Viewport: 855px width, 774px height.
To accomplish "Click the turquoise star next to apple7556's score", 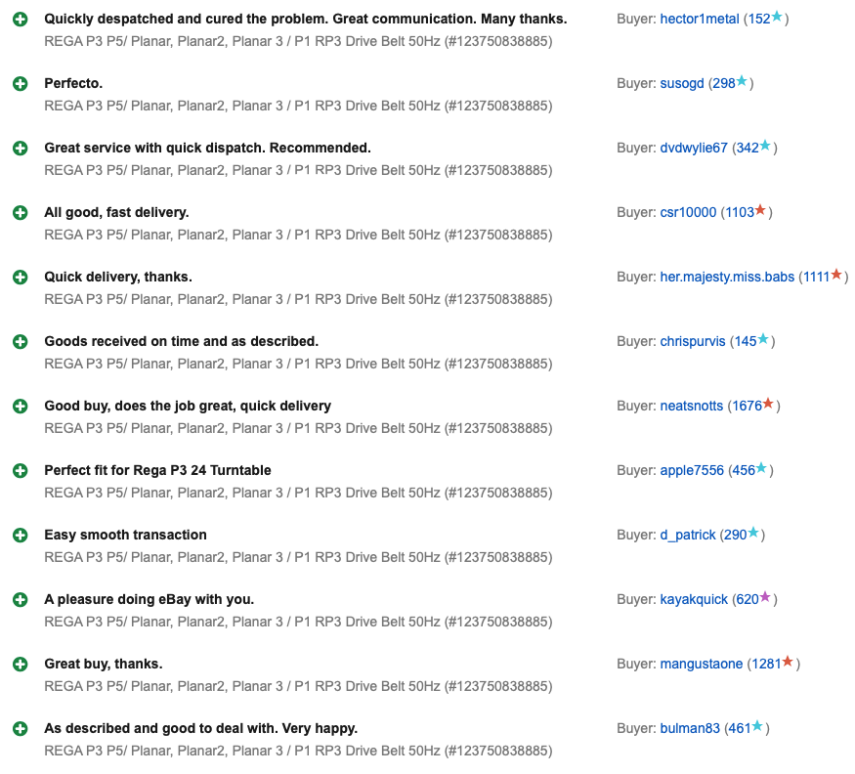I will 762,469.
